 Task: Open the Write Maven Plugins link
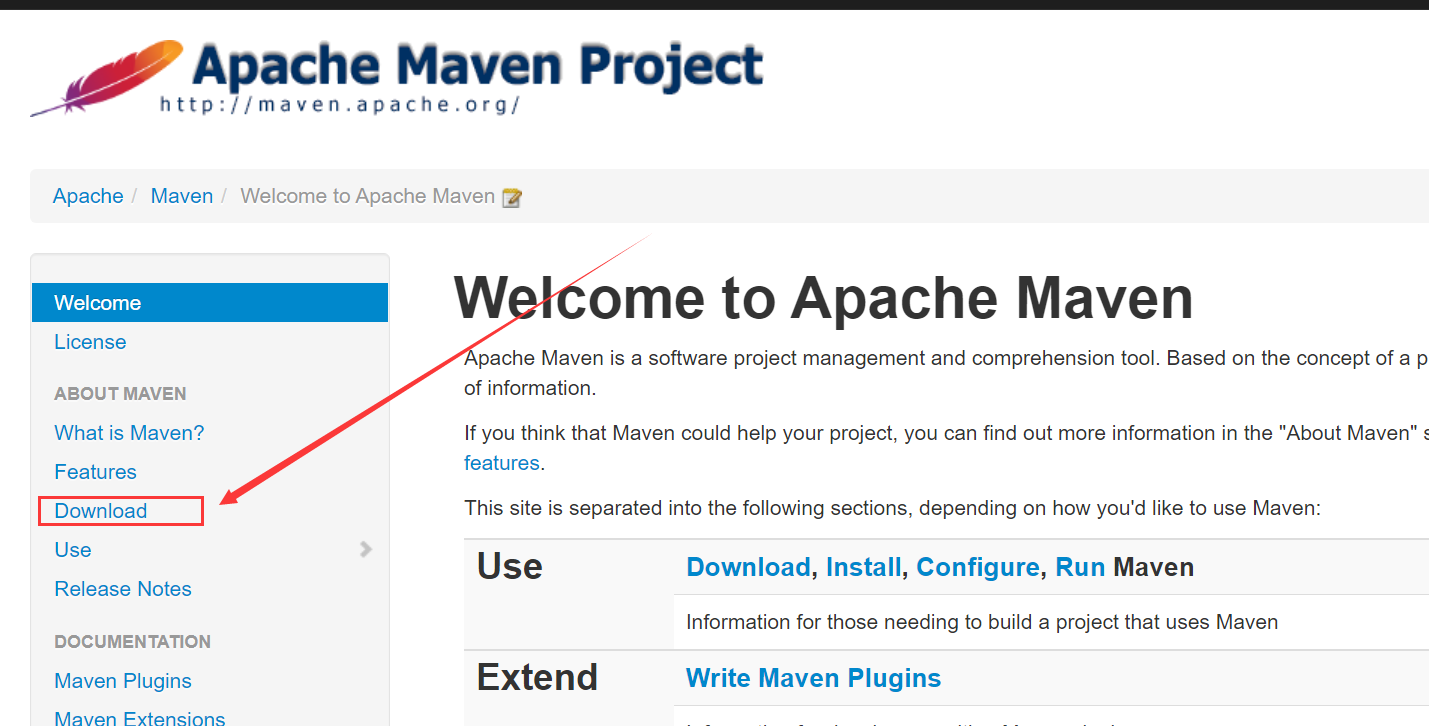[x=814, y=678]
